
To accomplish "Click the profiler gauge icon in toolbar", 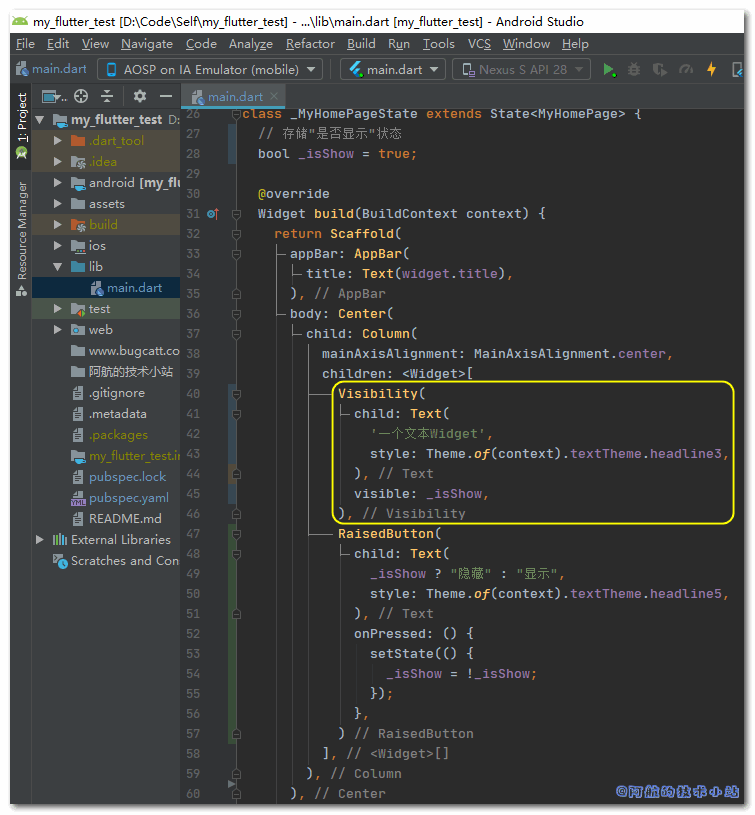I will 685,70.
